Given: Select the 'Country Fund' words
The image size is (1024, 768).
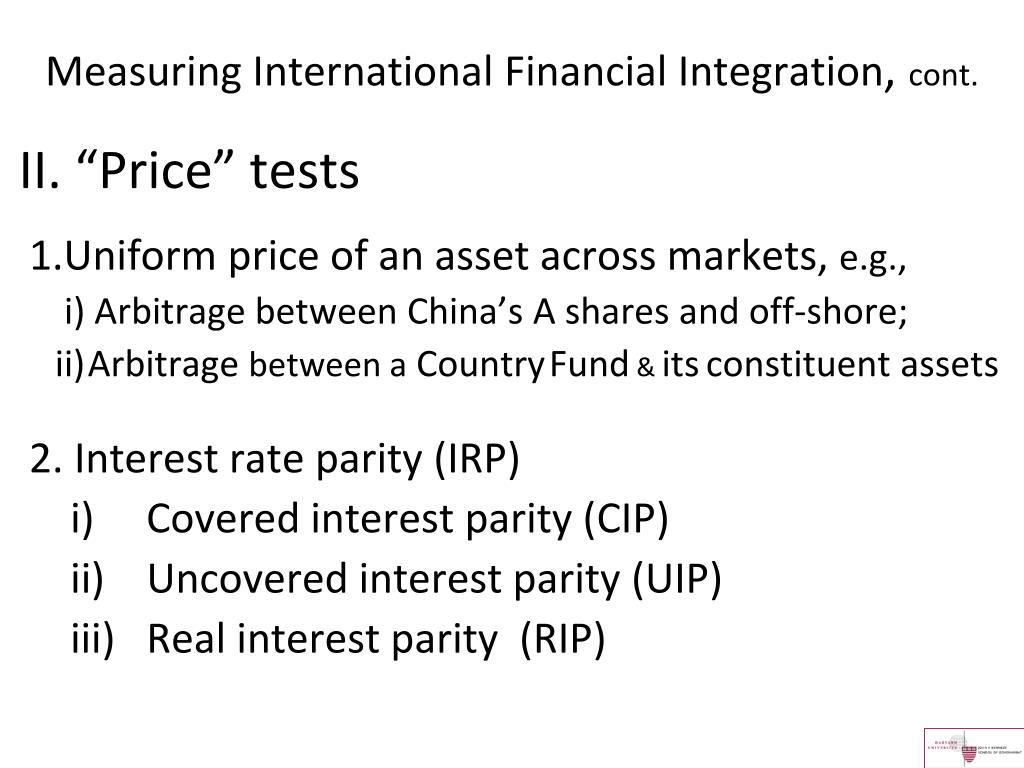Looking at the screenshot, I should (x=522, y=364).
